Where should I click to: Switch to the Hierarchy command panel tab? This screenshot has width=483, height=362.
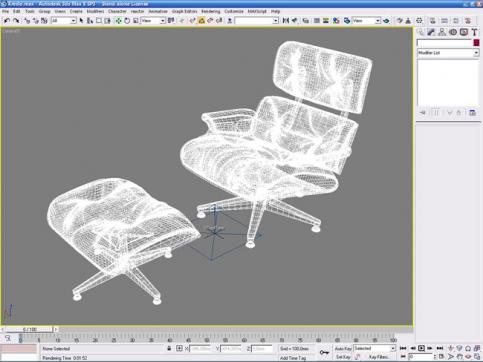click(442, 32)
